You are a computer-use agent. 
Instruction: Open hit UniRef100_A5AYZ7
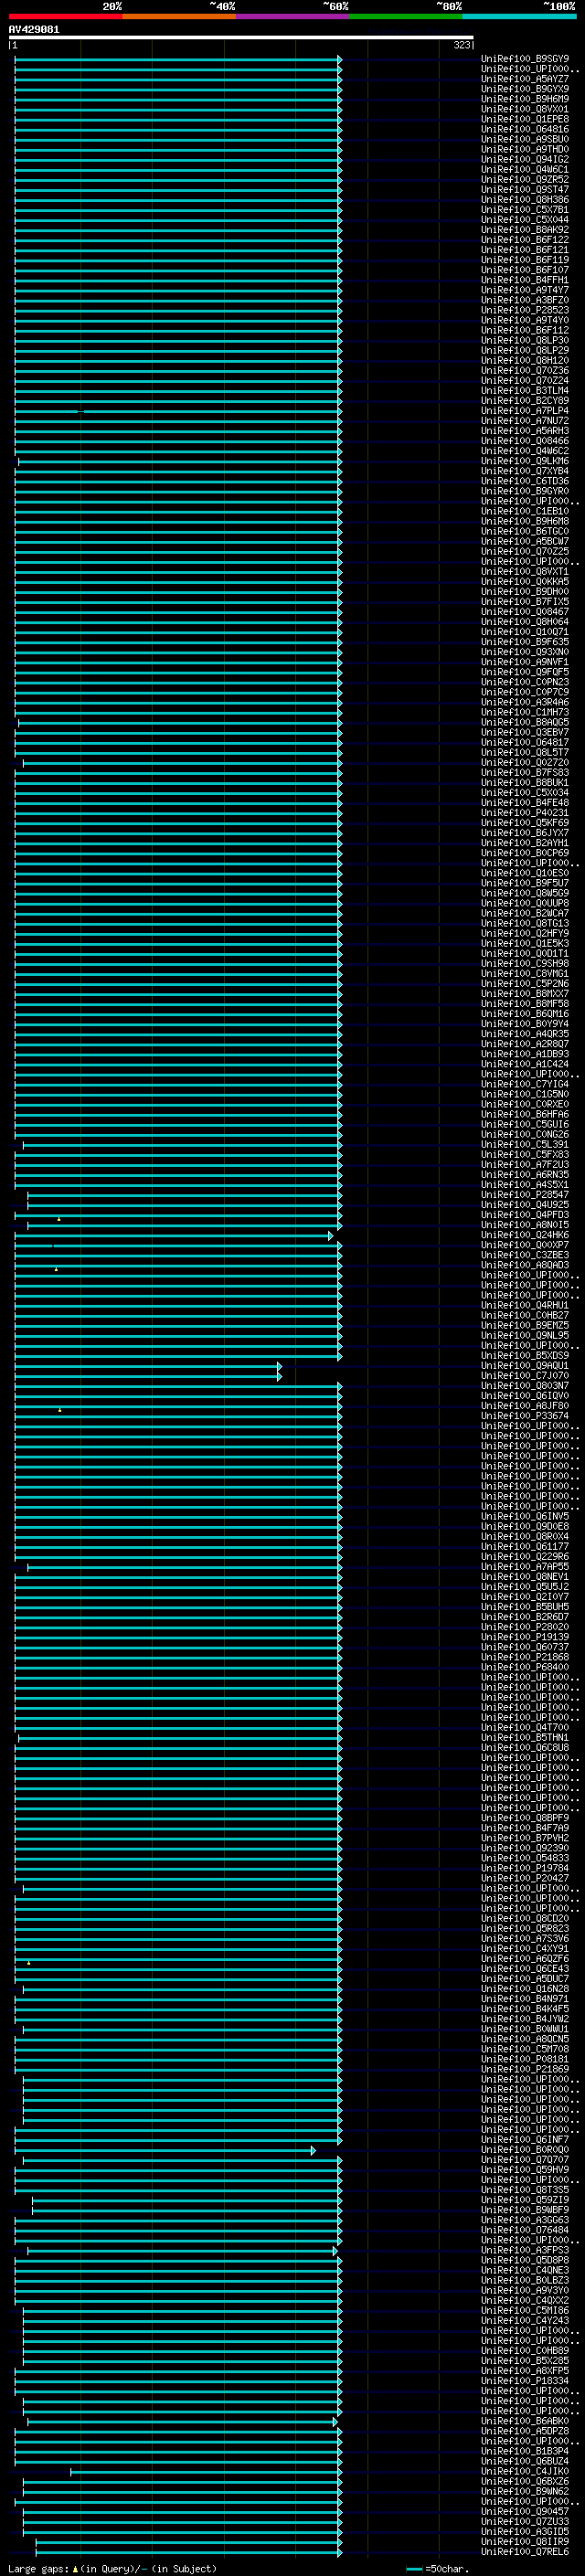coord(525,79)
